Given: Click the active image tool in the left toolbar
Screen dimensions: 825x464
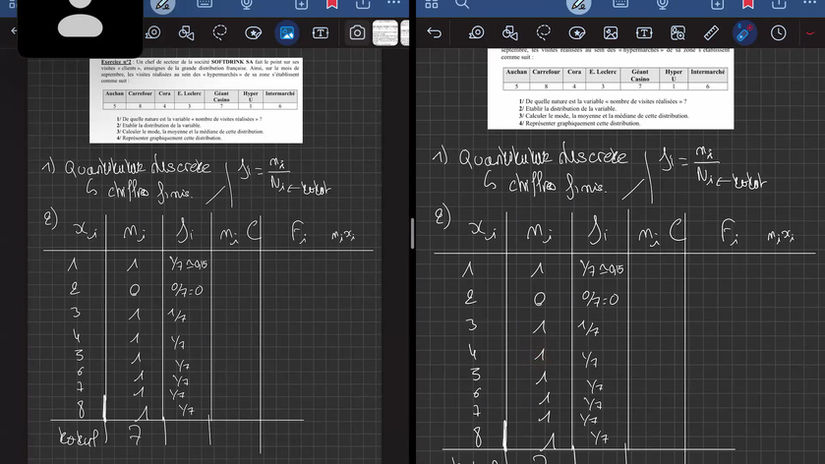Looking at the screenshot, I should click(x=287, y=33).
